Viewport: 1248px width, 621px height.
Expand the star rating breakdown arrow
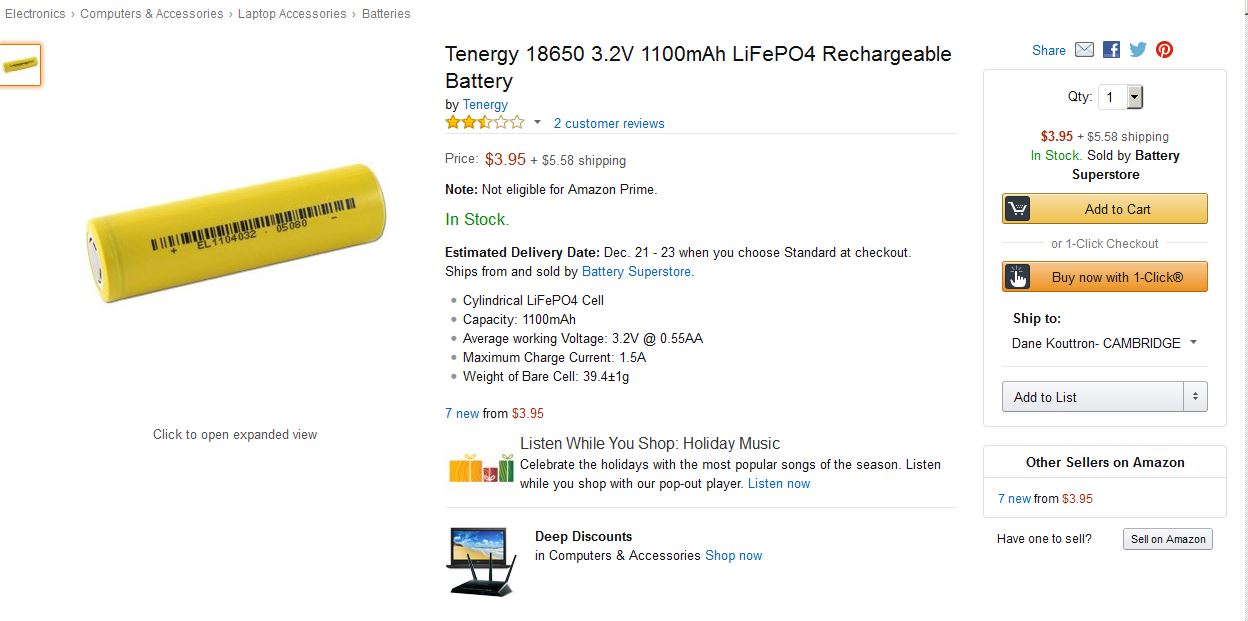(x=537, y=123)
